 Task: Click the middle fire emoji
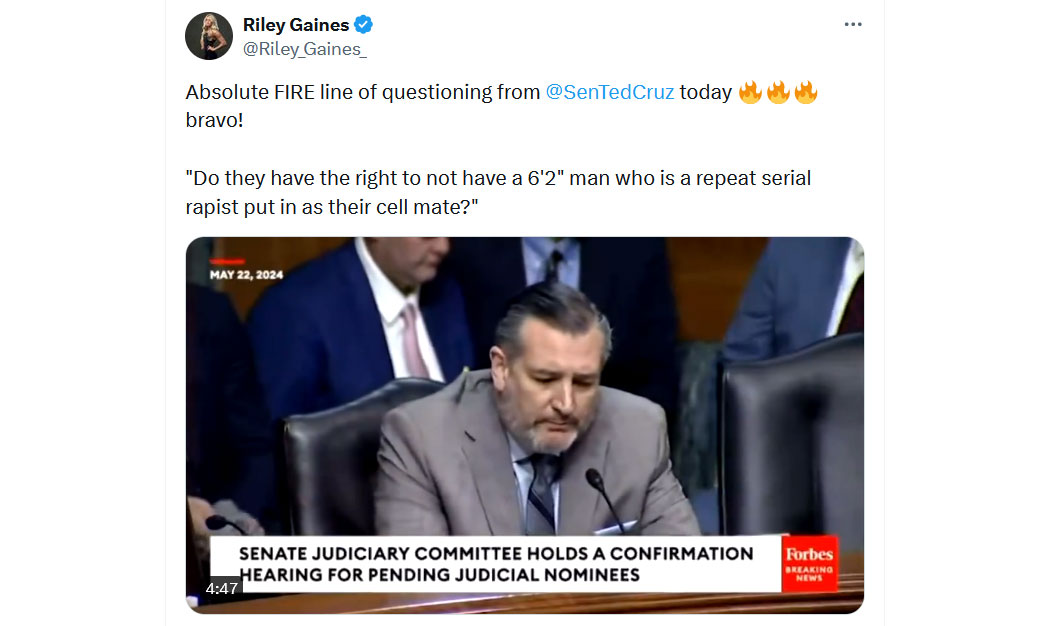pos(777,92)
